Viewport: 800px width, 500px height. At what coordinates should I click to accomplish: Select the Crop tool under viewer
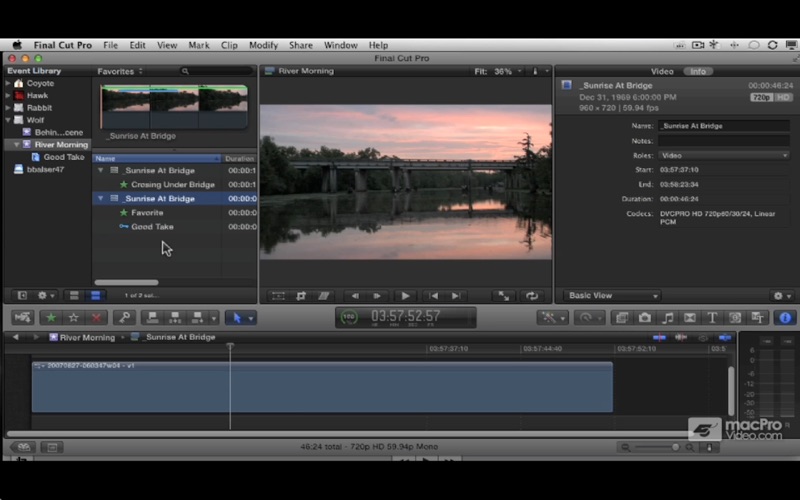click(x=301, y=295)
